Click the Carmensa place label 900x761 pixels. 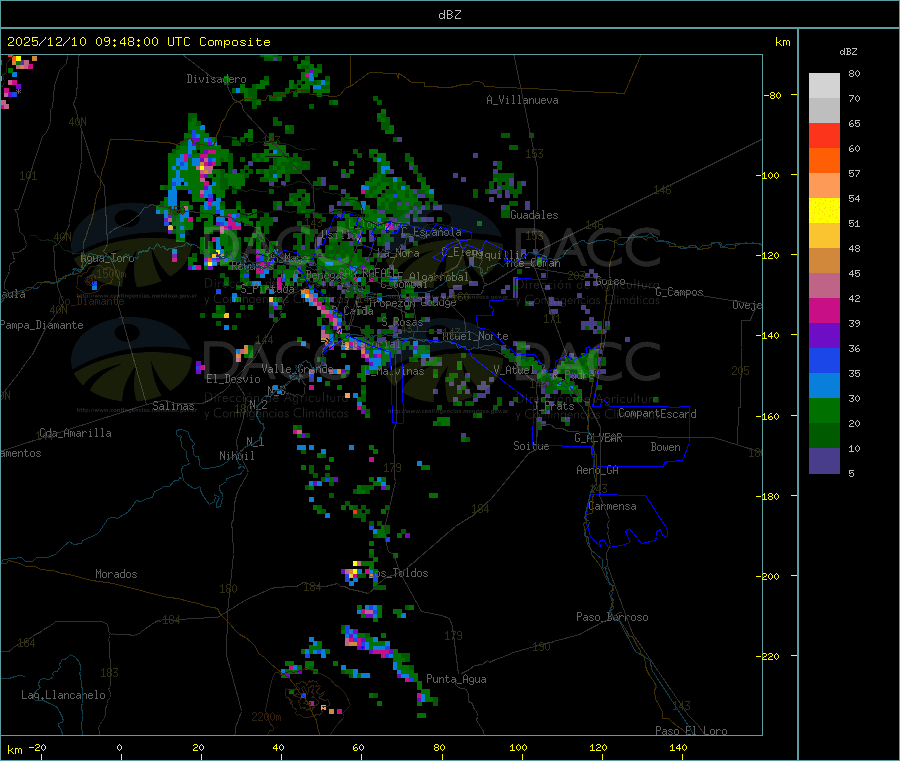[x=612, y=506]
